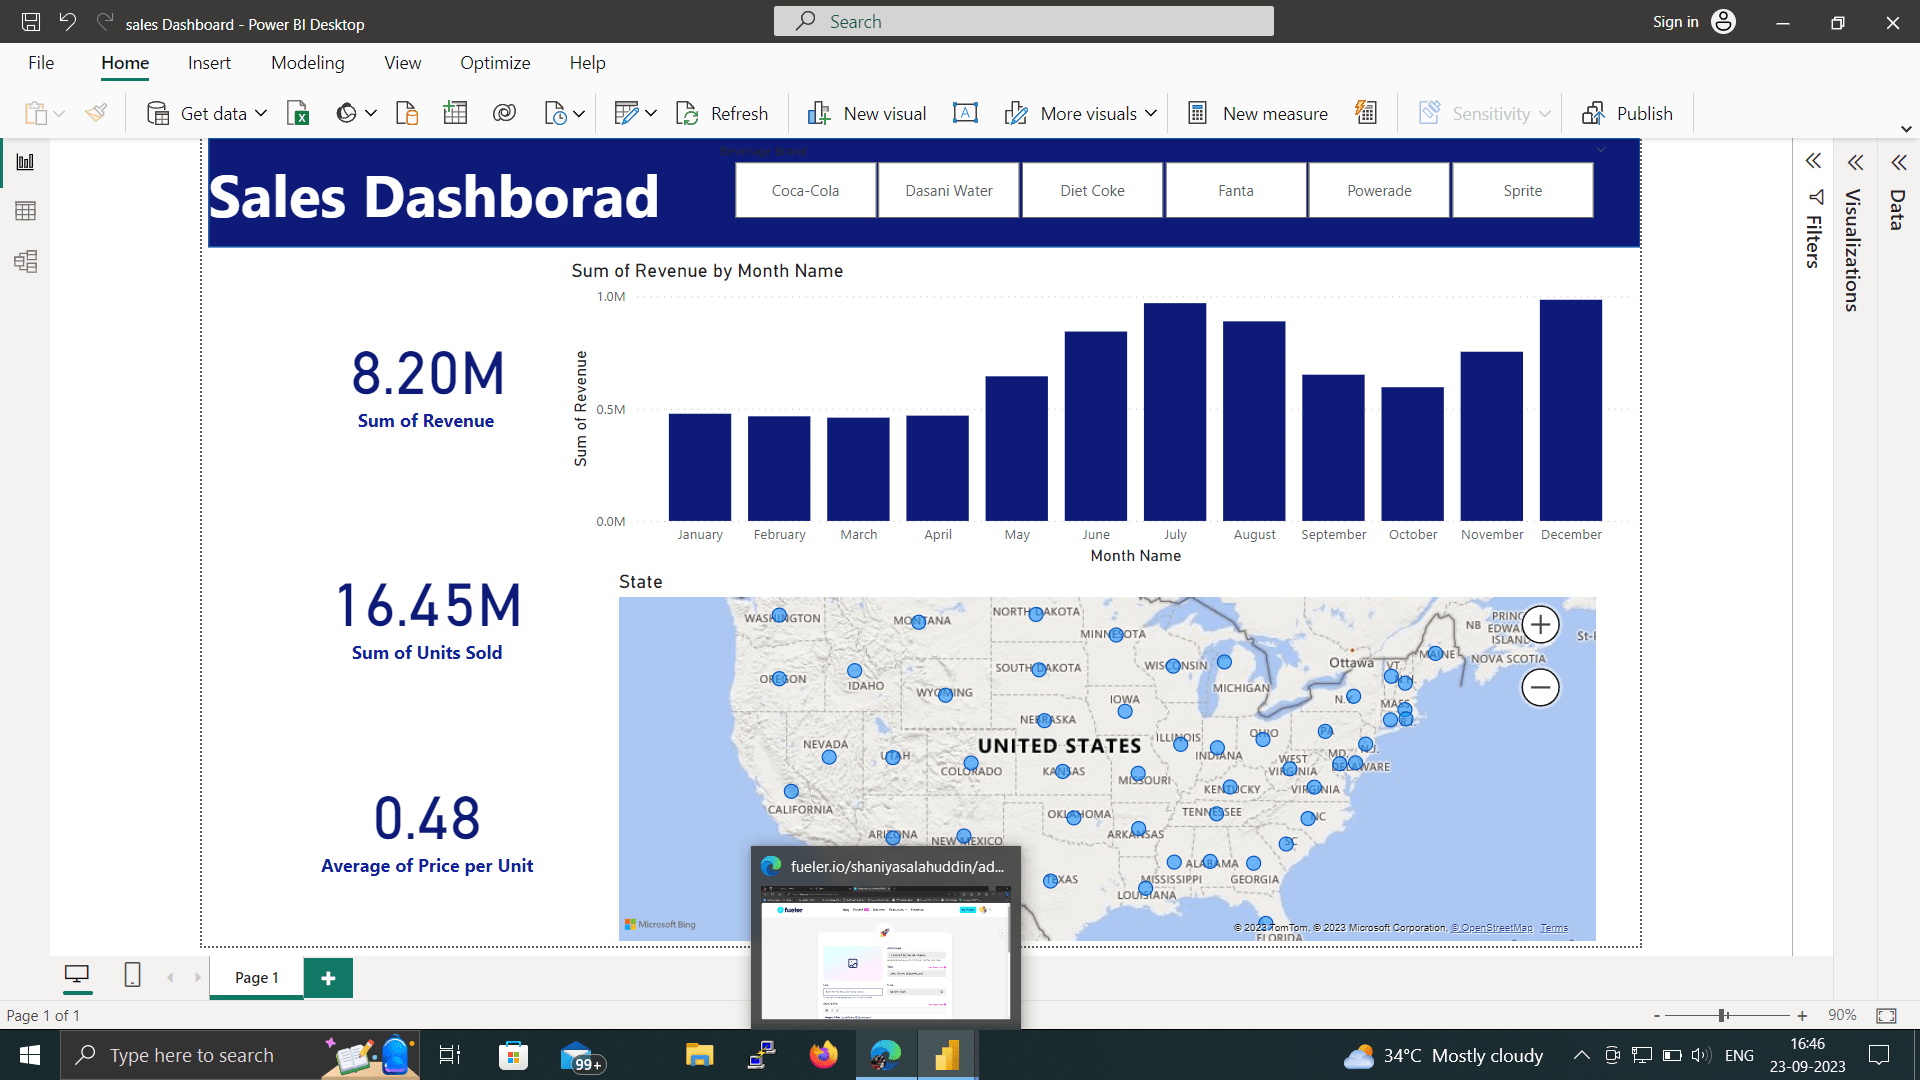
Task: Insert a text box from ribbon
Action: point(965,114)
